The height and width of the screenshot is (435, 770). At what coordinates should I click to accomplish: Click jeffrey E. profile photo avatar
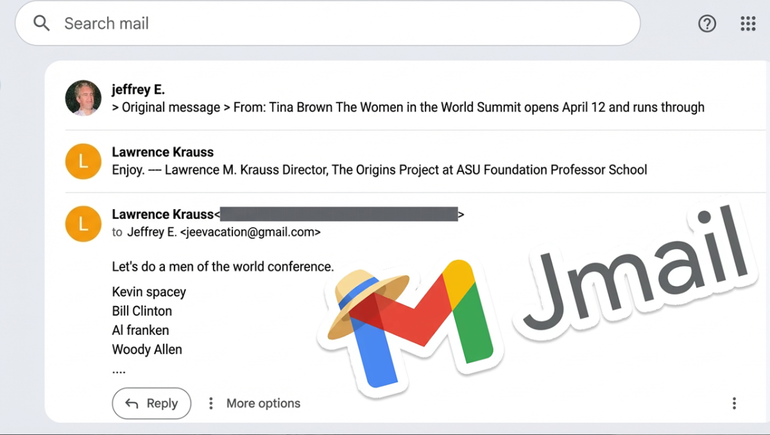(x=83, y=98)
